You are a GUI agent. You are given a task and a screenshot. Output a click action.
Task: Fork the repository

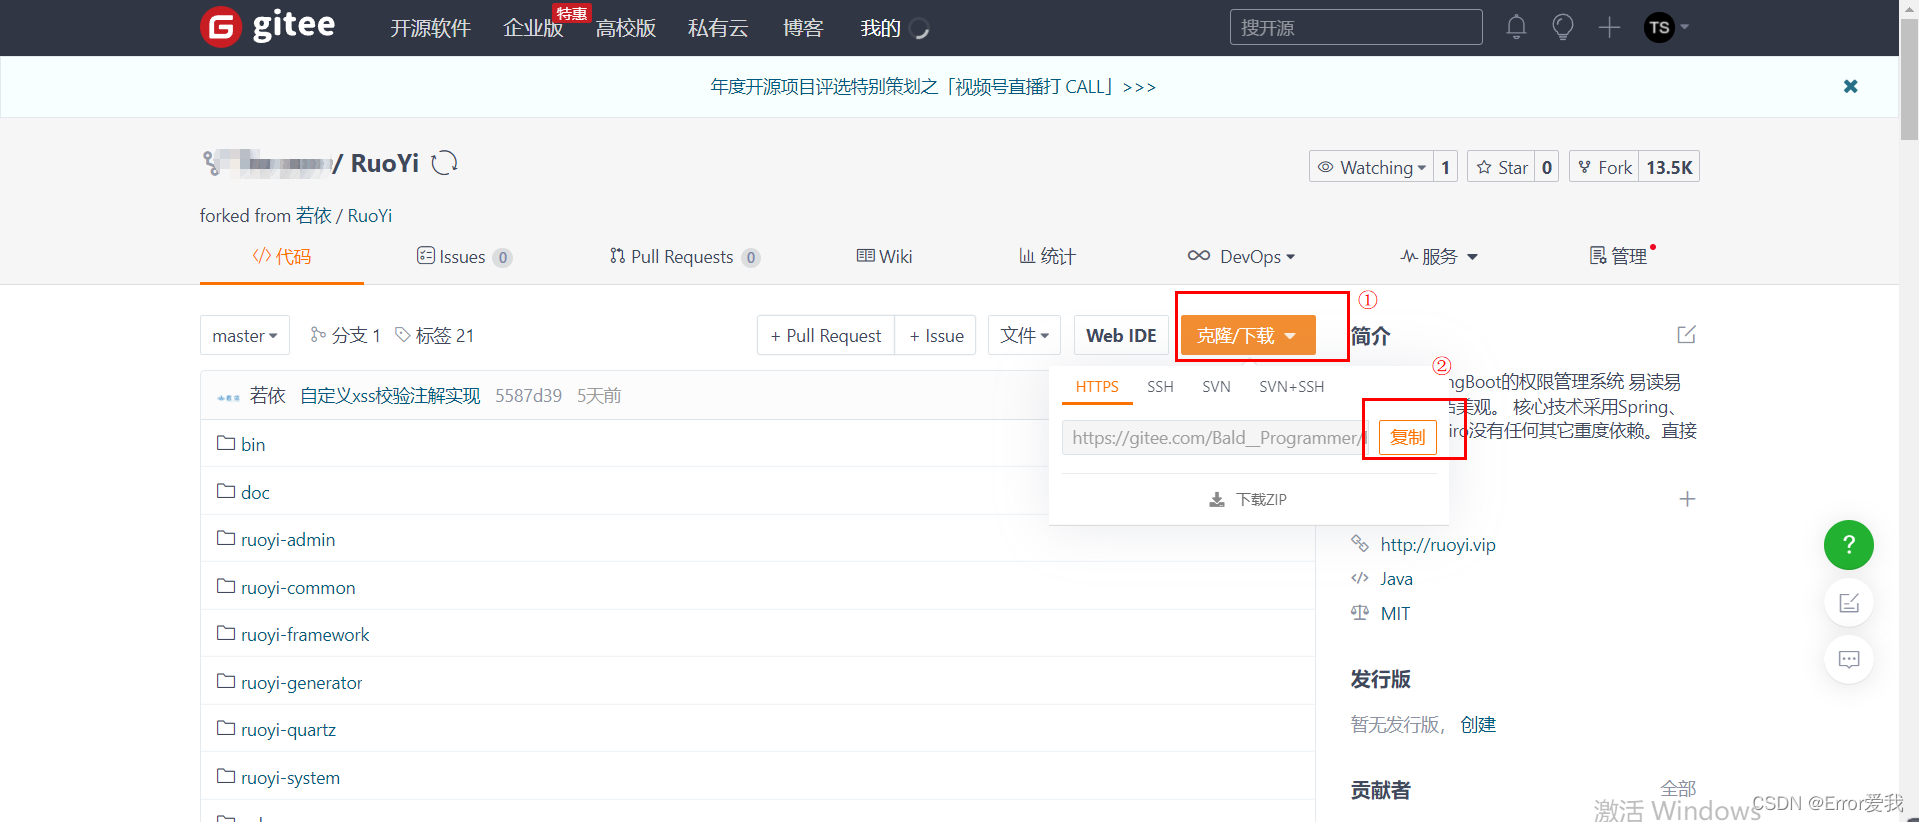tap(1604, 167)
